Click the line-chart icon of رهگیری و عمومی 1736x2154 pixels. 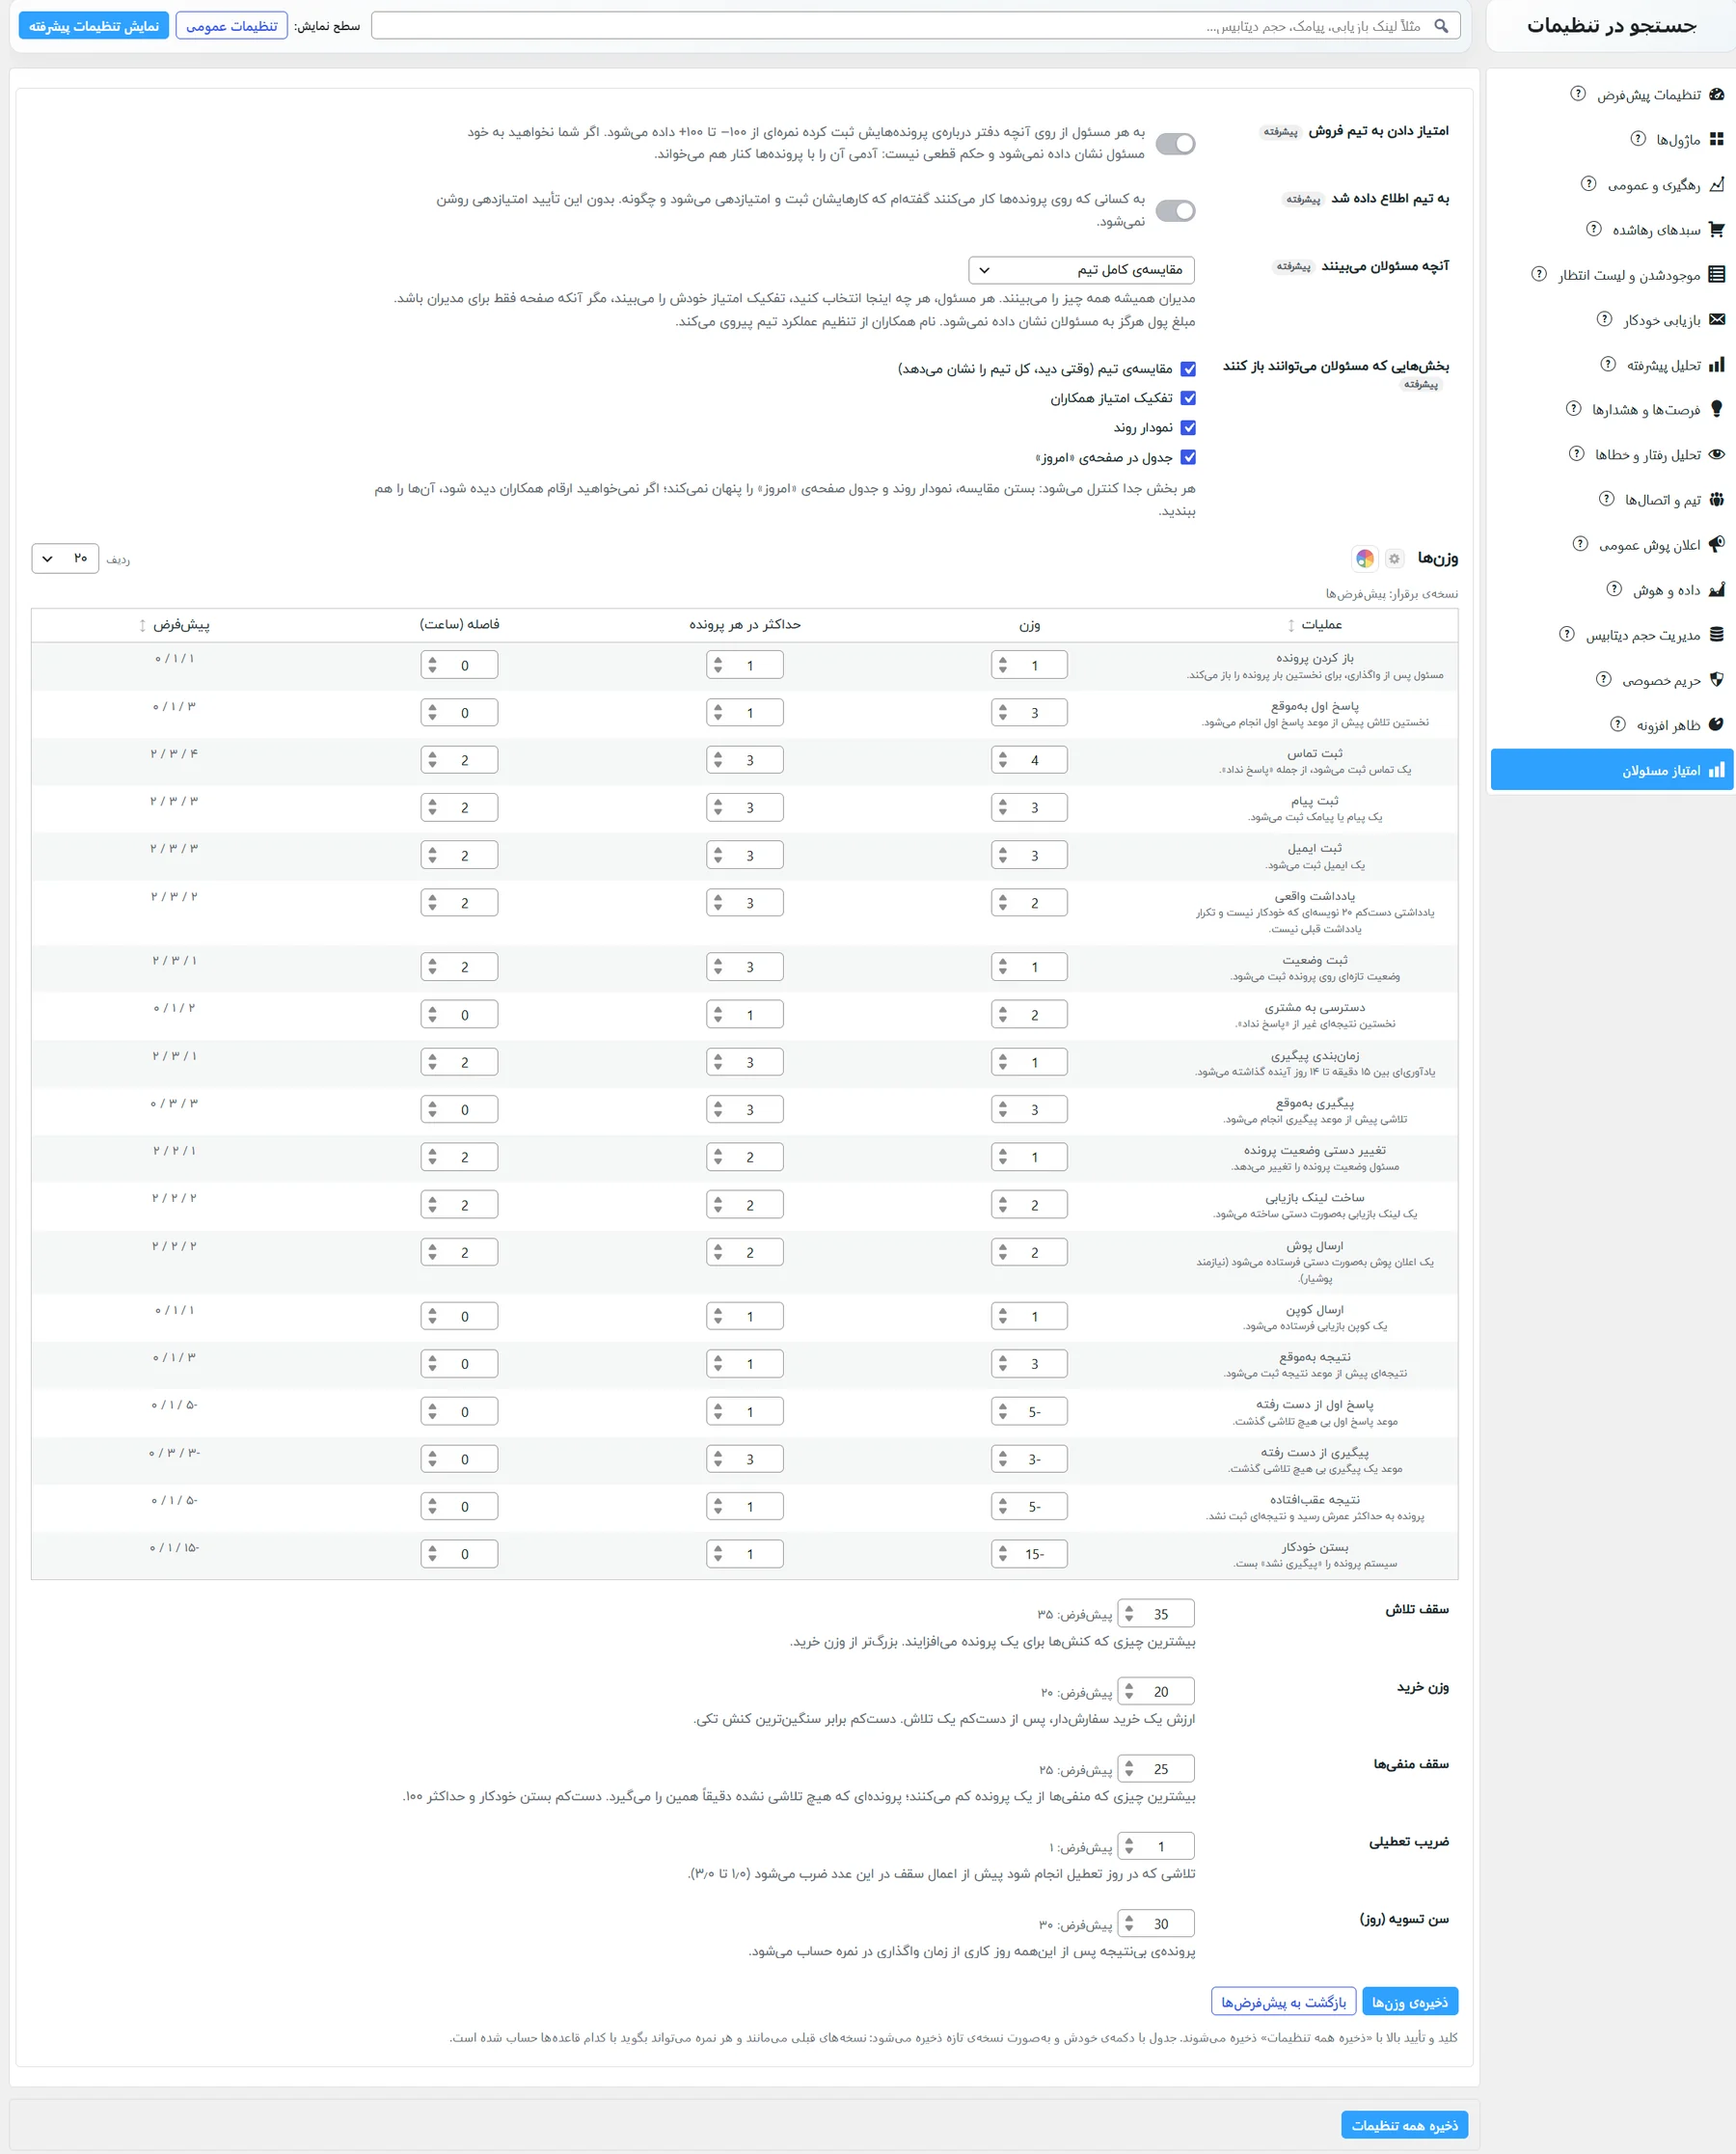(1716, 184)
